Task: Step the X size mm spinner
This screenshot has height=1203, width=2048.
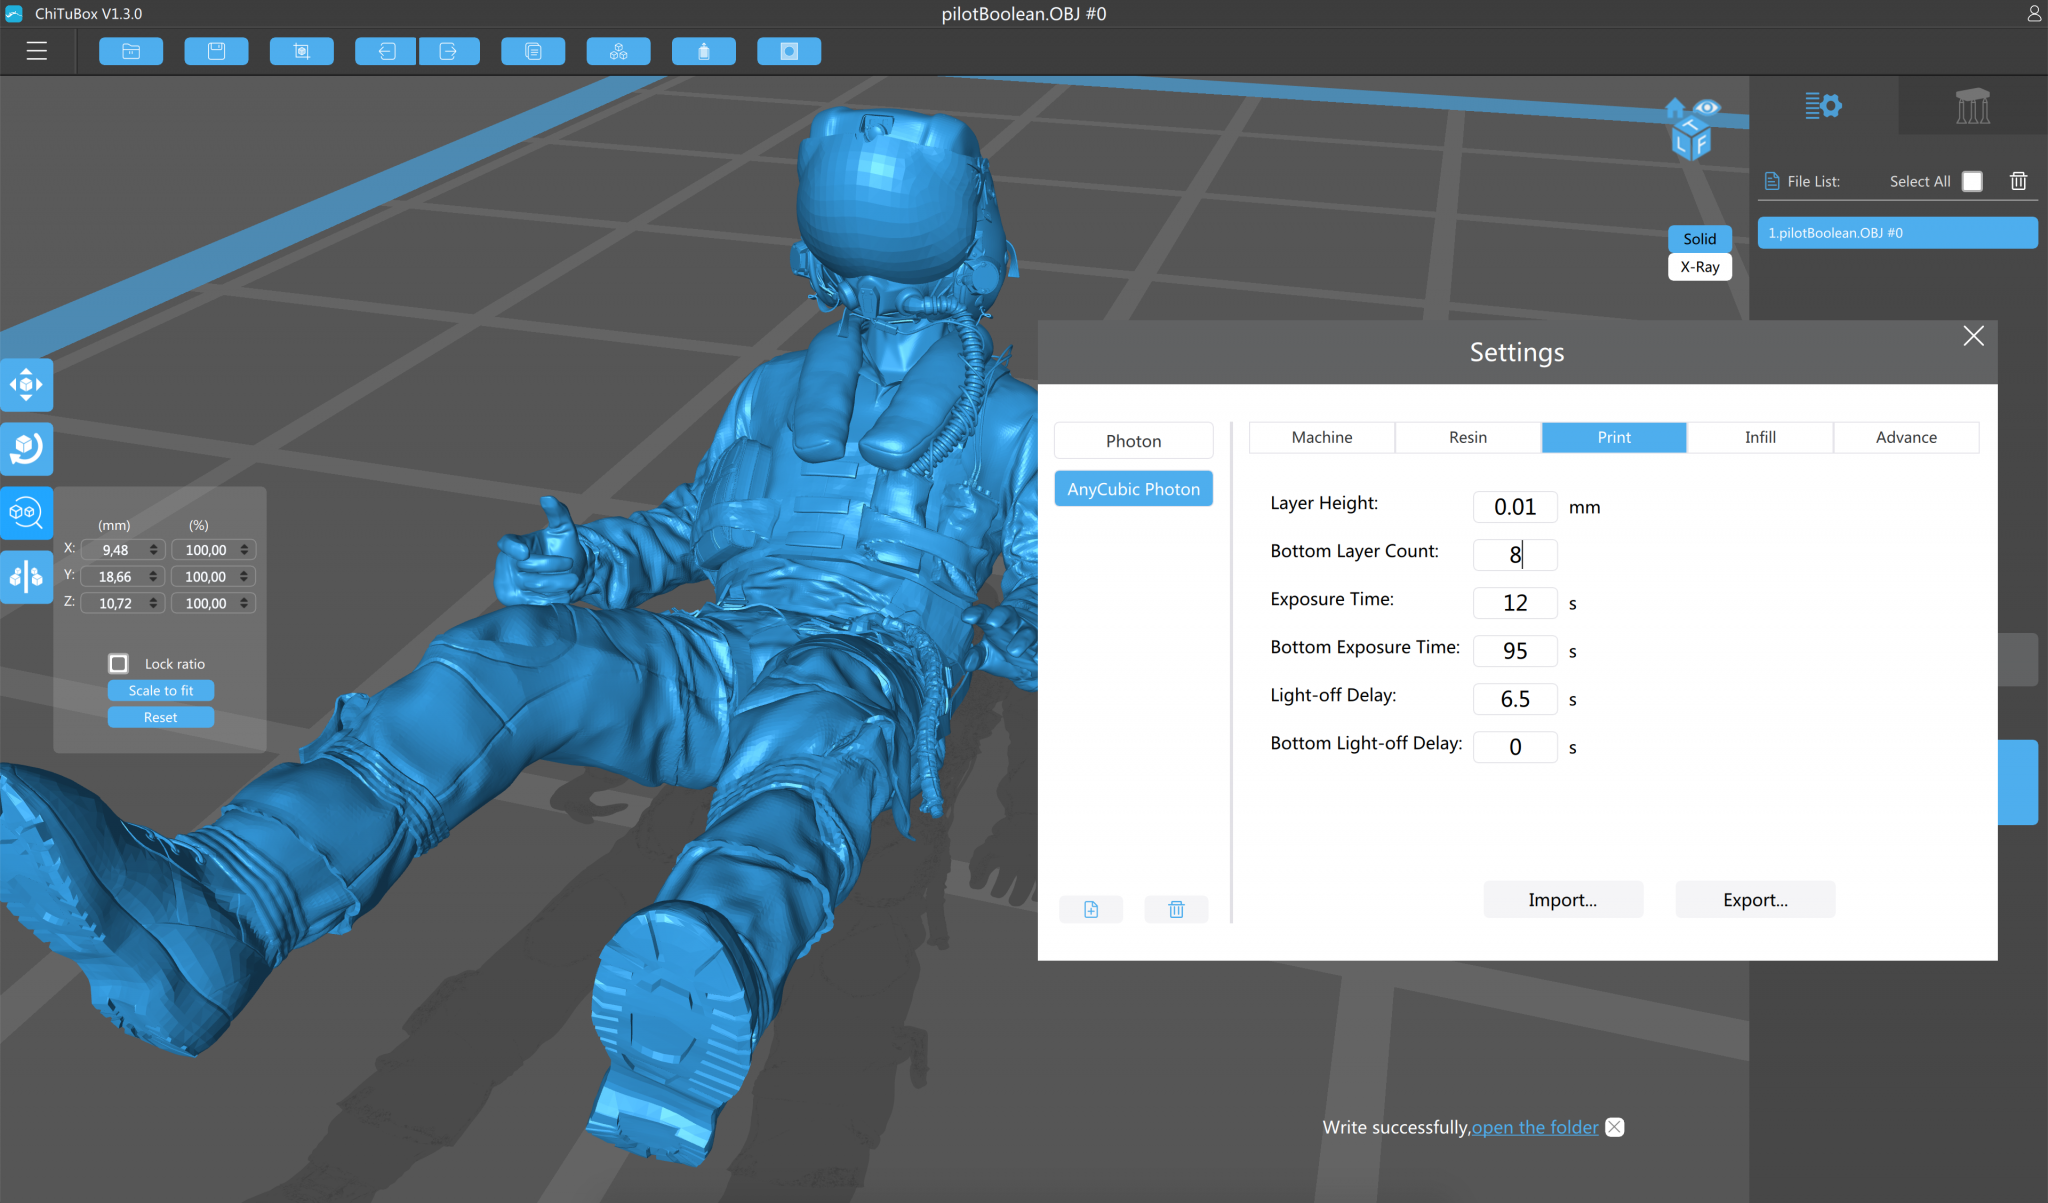Action: coord(153,550)
